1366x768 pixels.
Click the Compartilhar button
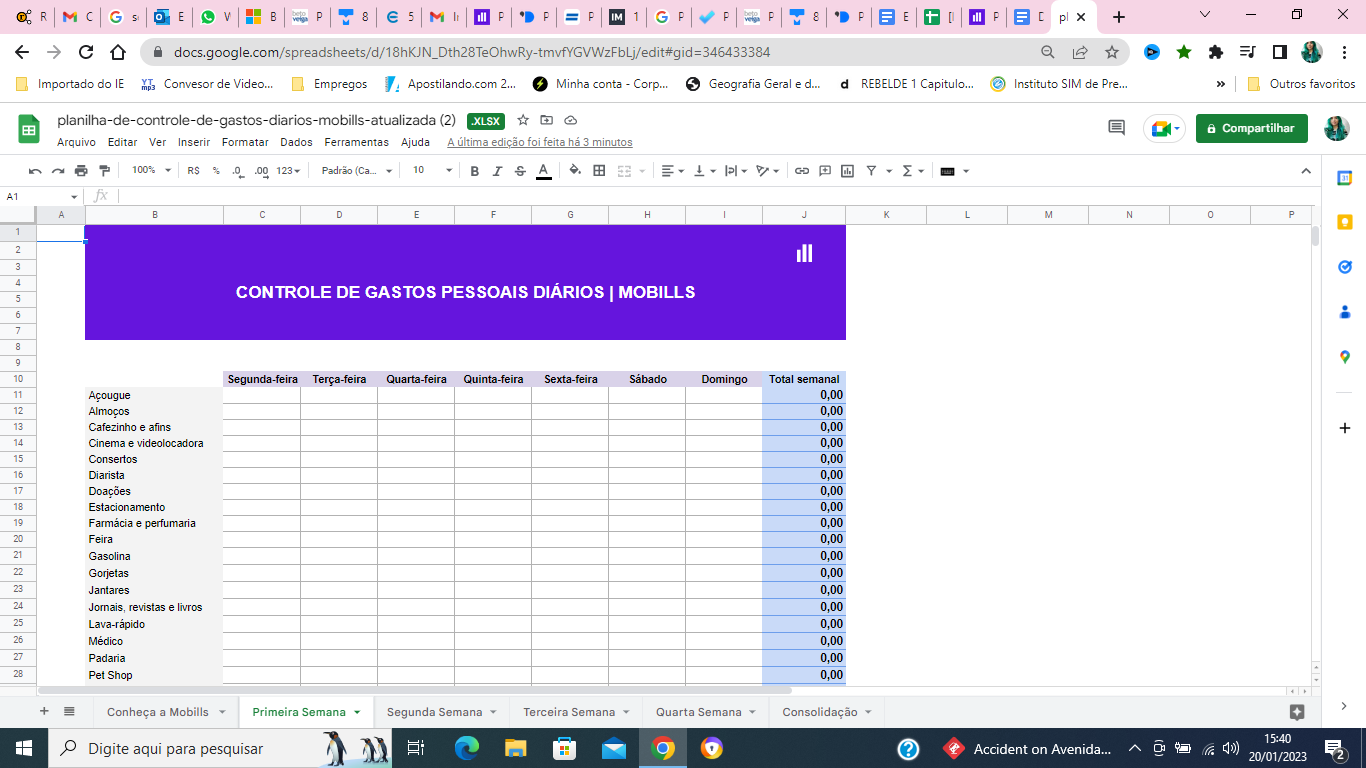(x=1251, y=128)
